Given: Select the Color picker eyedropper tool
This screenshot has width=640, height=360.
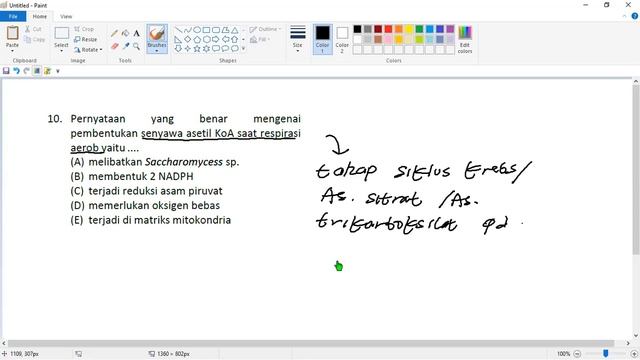Looking at the screenshot, I should pos(125,47).
